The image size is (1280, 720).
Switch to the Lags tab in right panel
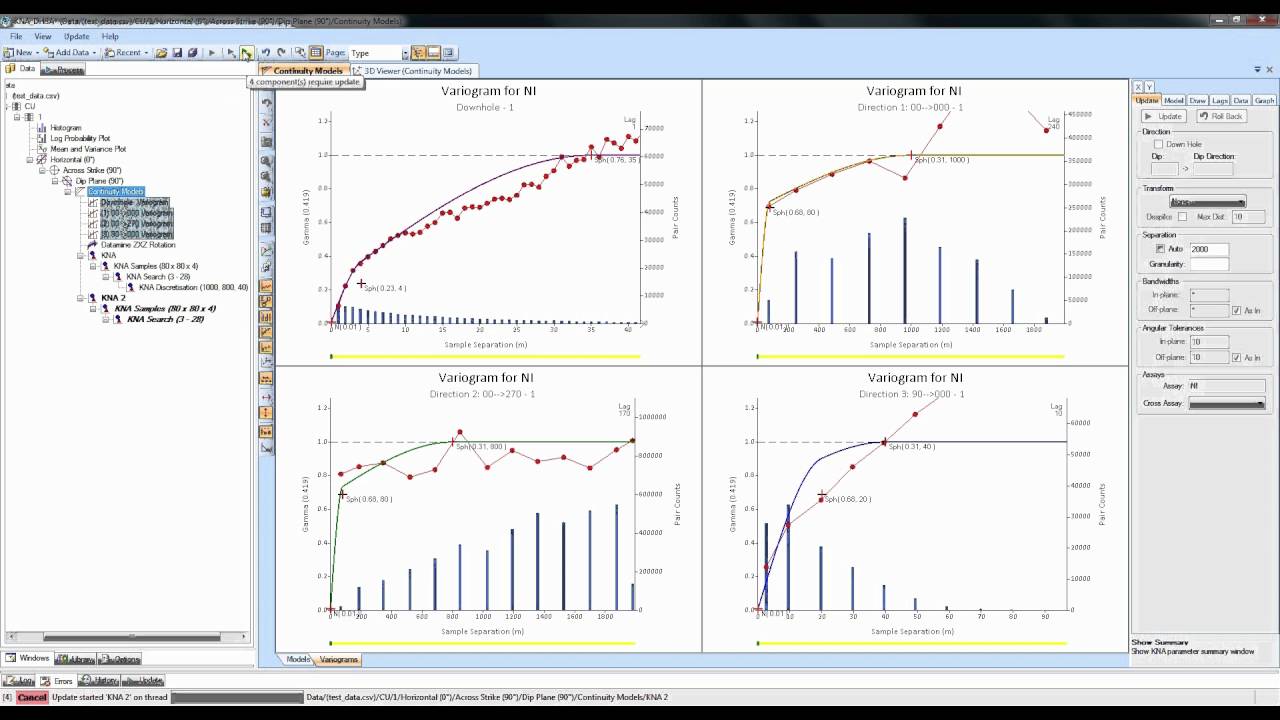[1220, 100]
